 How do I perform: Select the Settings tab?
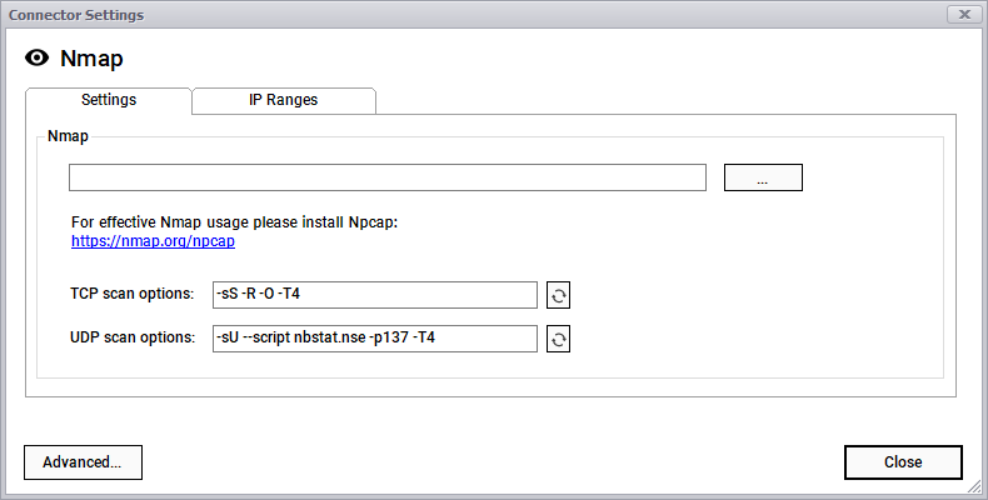109,100
